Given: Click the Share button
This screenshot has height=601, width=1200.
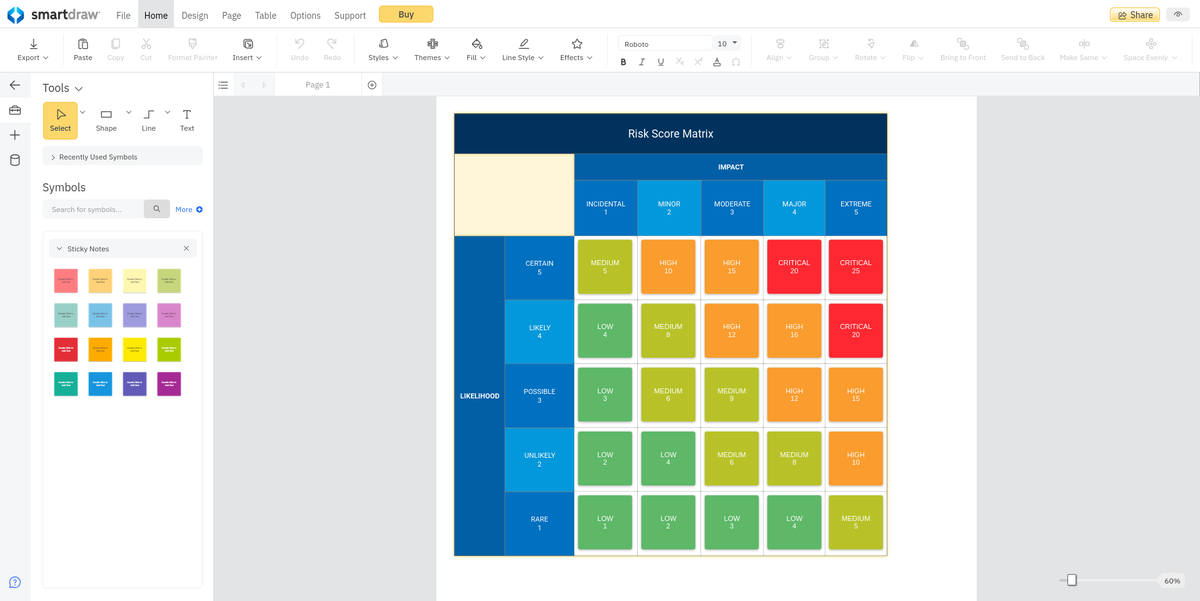Looking at the screenshot, I should [1133, 15].
